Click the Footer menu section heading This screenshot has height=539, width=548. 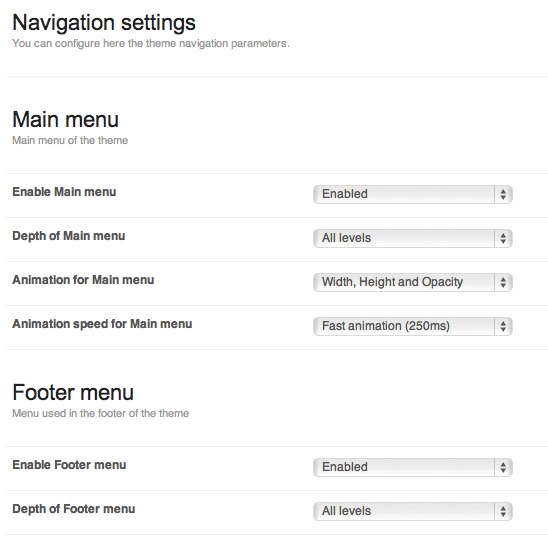pos(73,392)
